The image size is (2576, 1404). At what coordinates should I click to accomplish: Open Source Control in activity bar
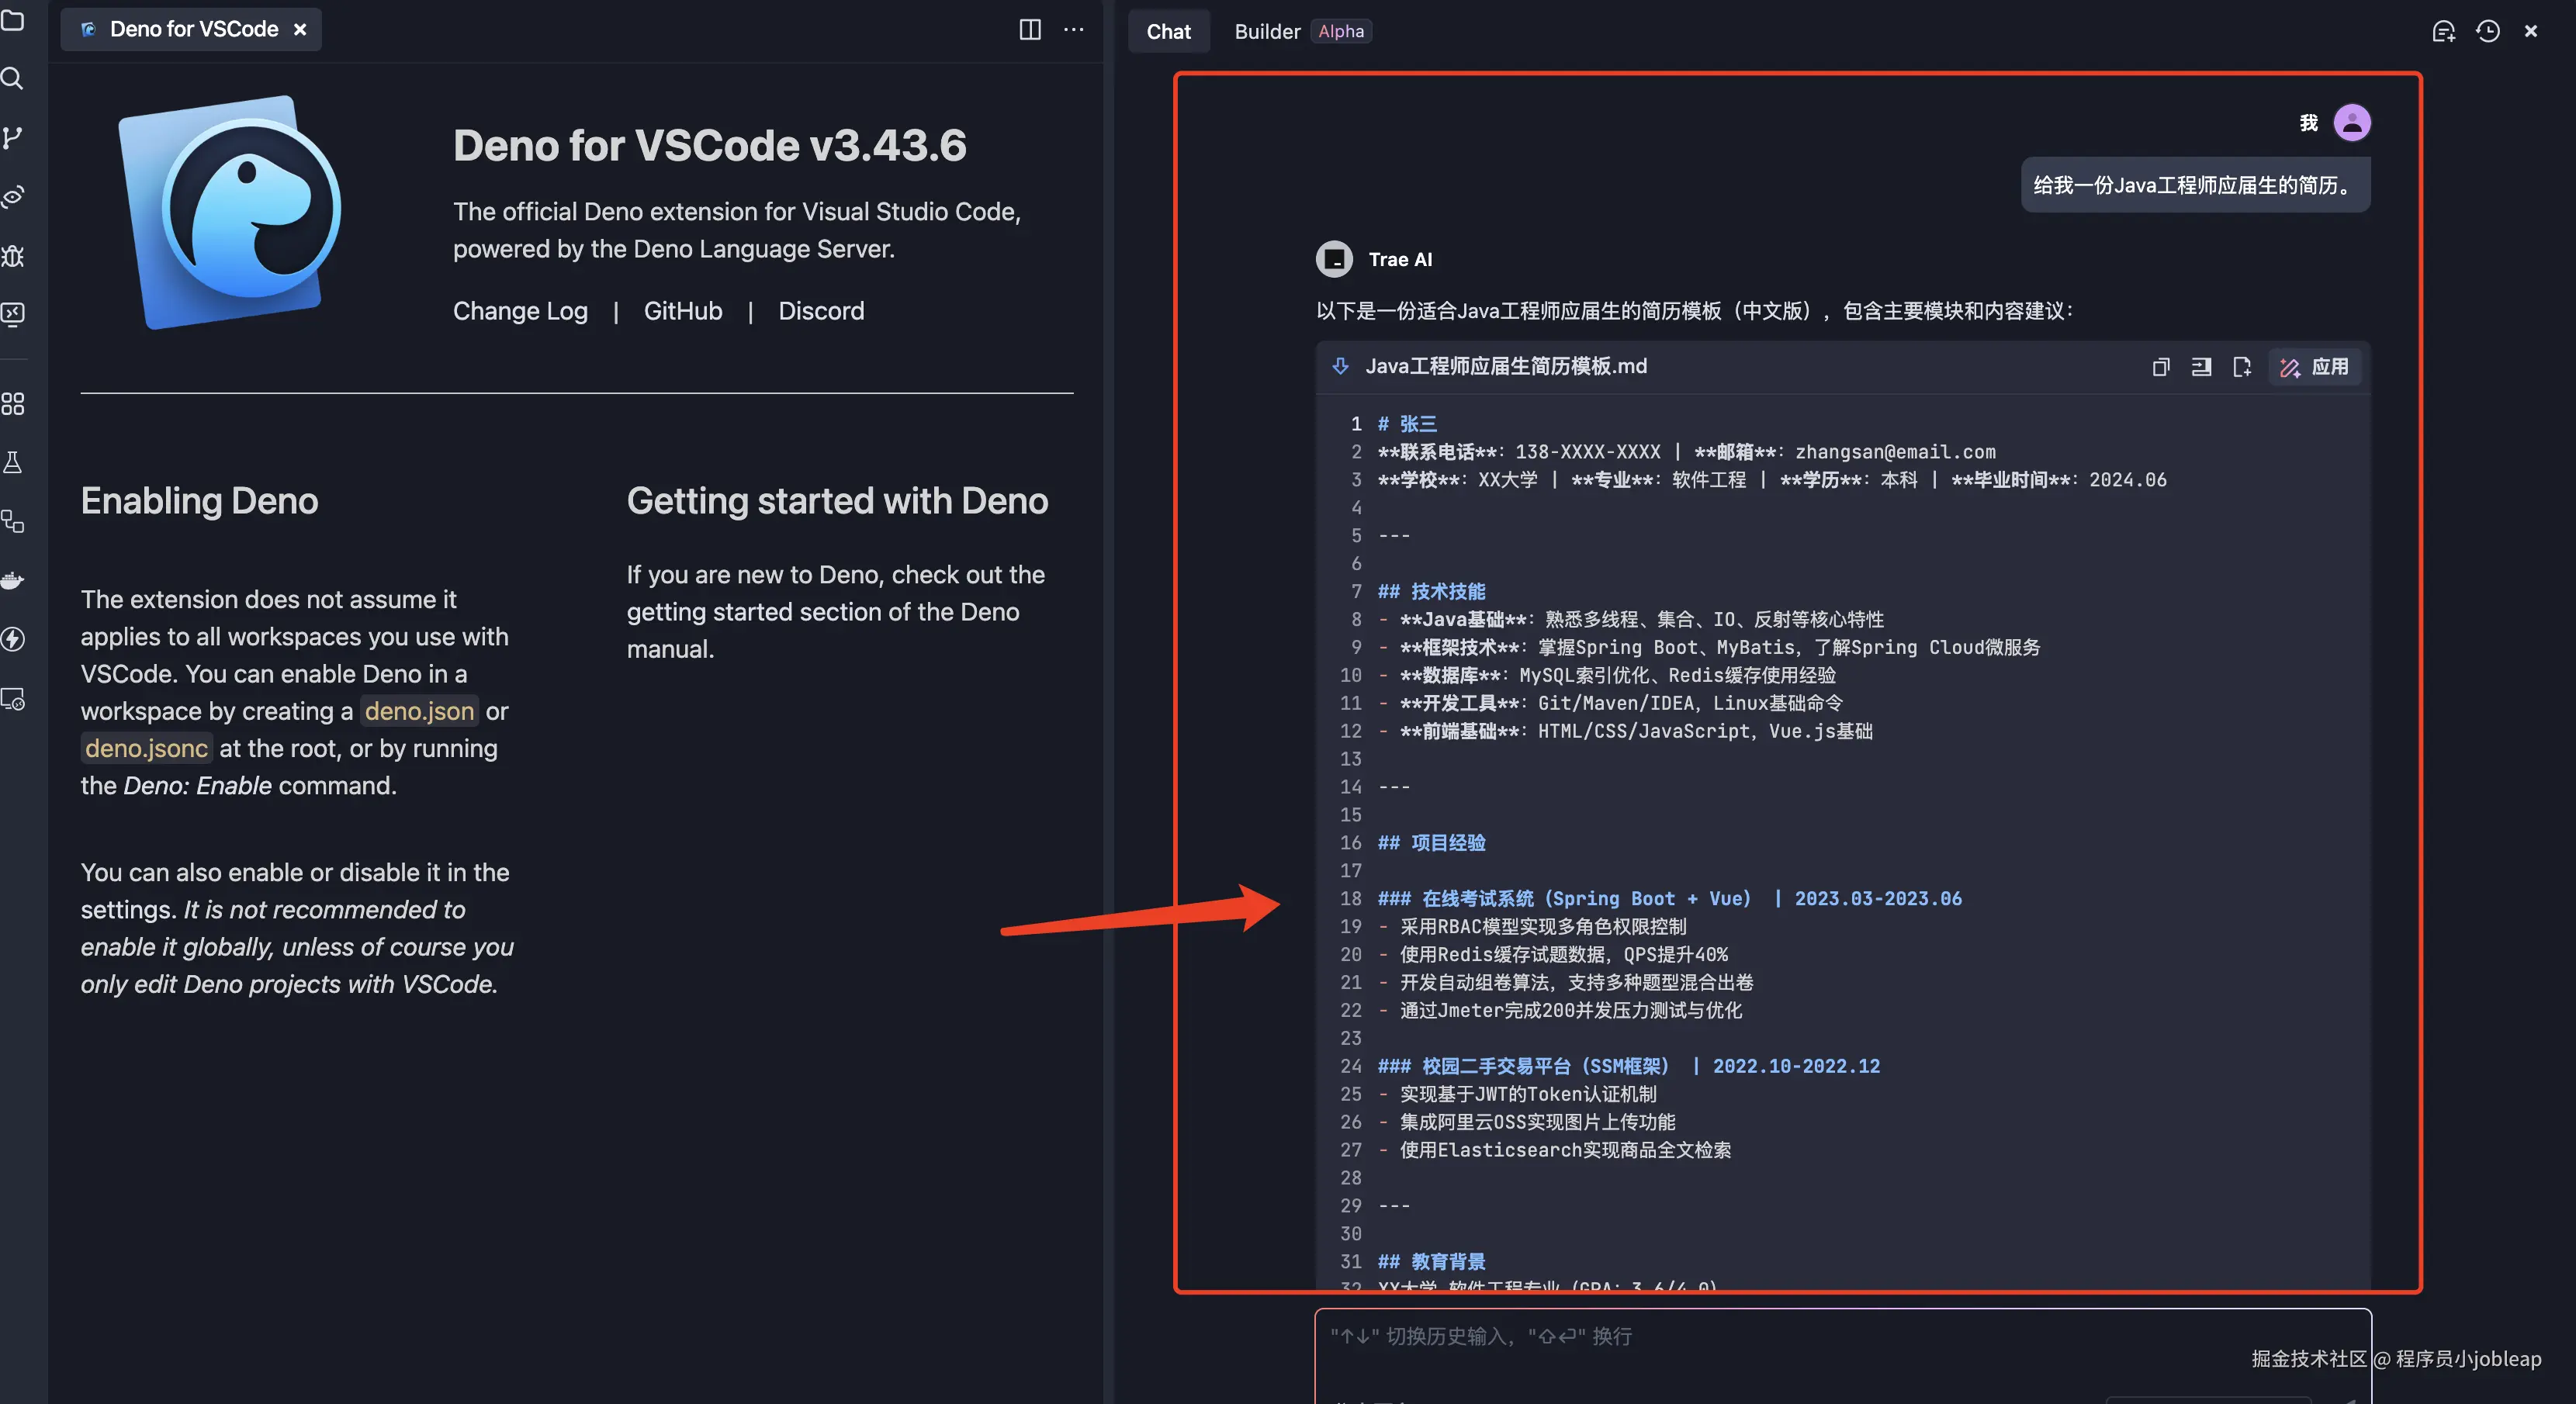13,137
